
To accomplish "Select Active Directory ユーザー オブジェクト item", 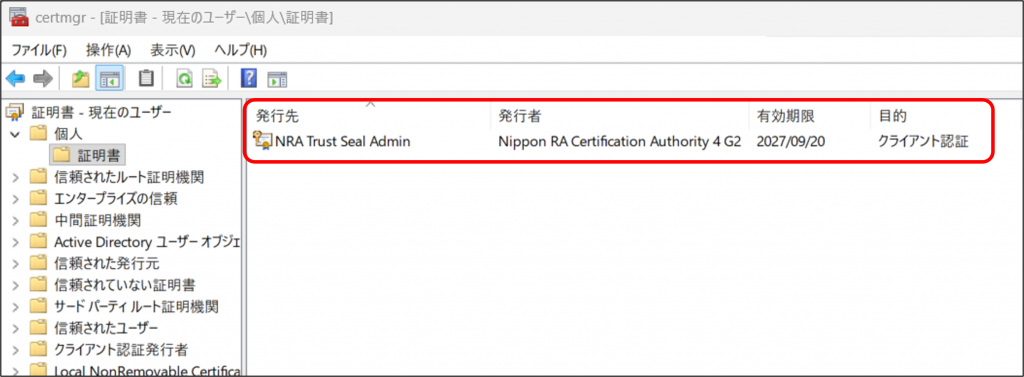I will click(x=147, y=242).
